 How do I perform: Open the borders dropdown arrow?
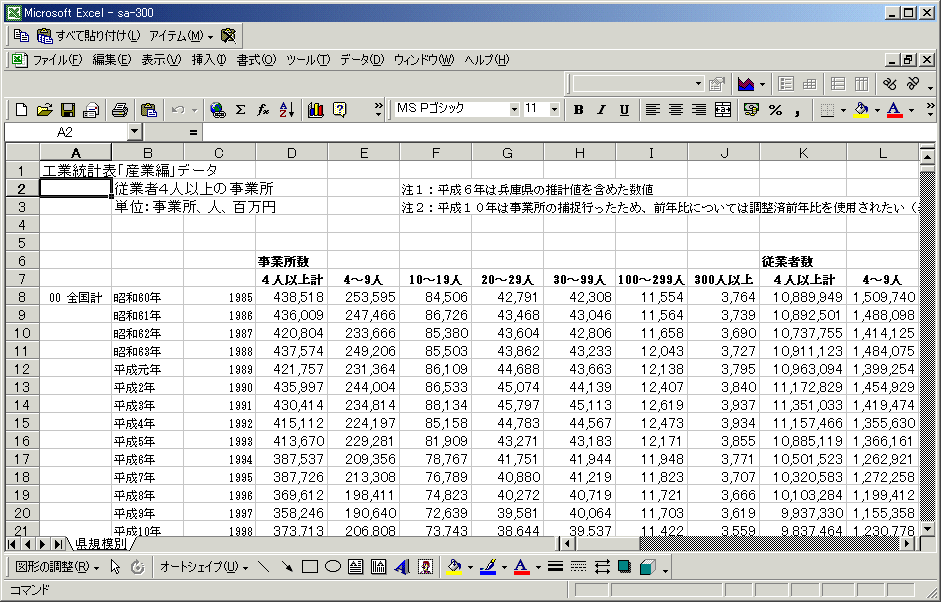[x=843, y=110]
